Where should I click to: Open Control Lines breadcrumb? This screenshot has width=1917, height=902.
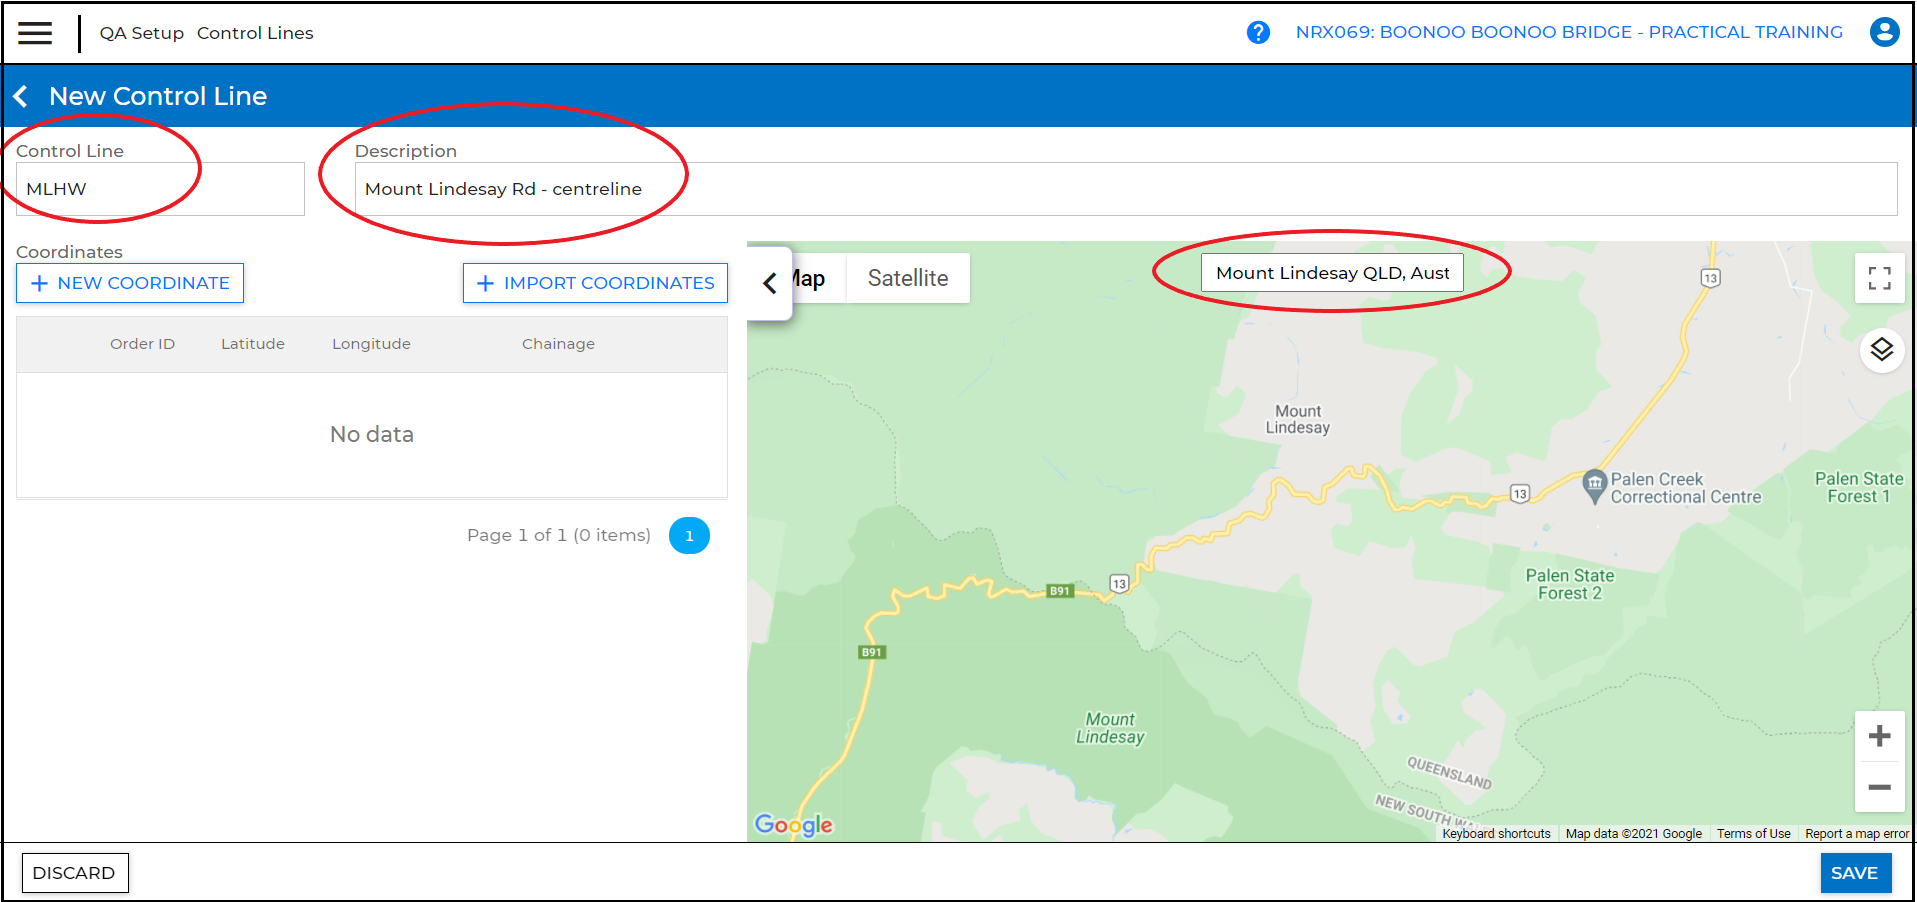pyautogui.click(x=255, y=33)
